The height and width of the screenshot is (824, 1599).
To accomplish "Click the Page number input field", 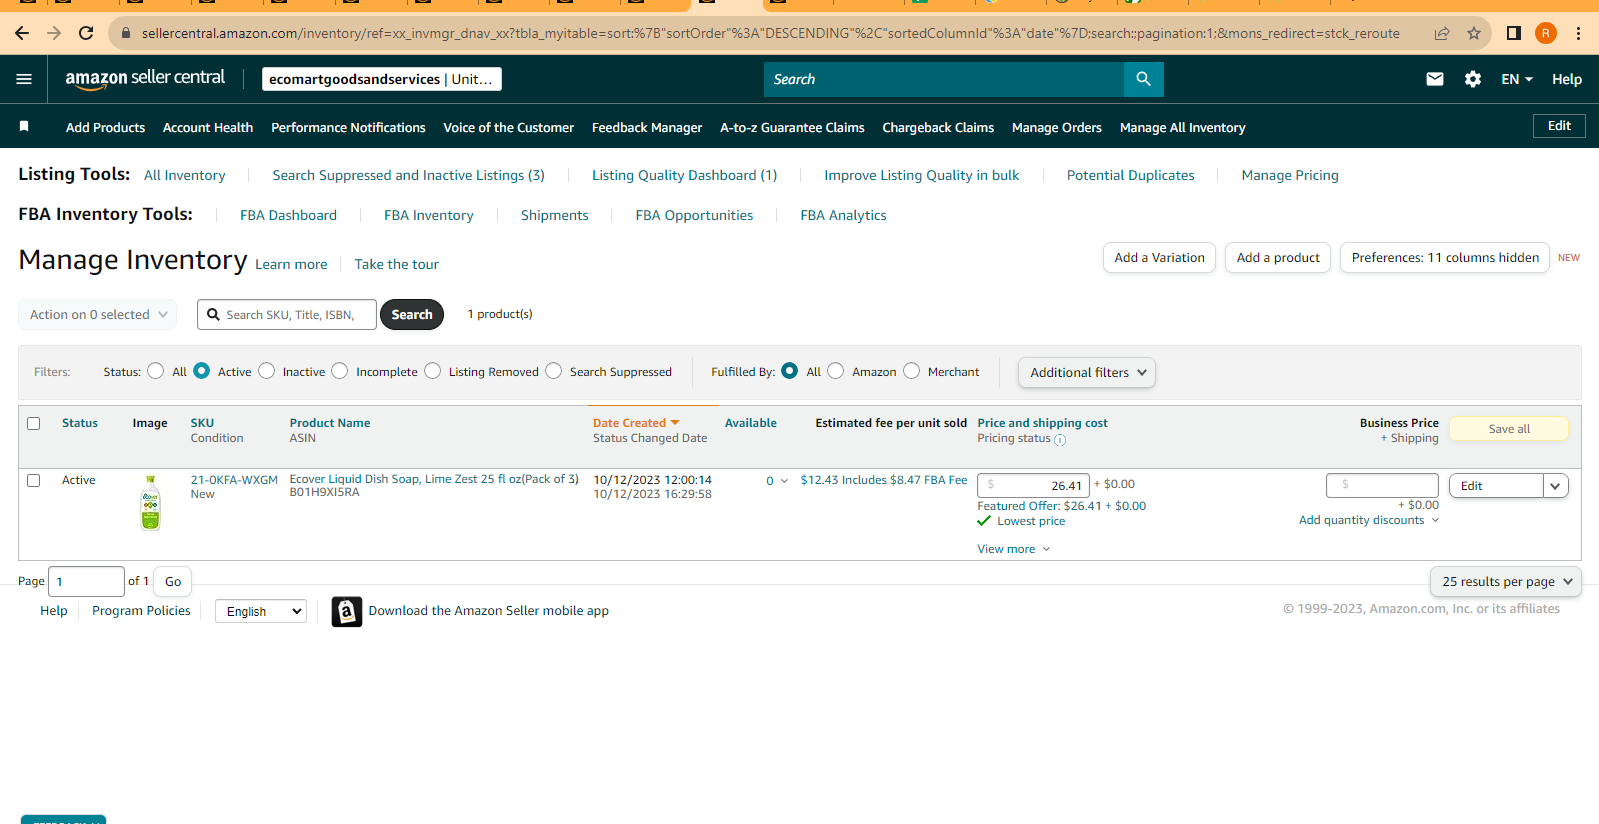I will click(x=87, y=581).
